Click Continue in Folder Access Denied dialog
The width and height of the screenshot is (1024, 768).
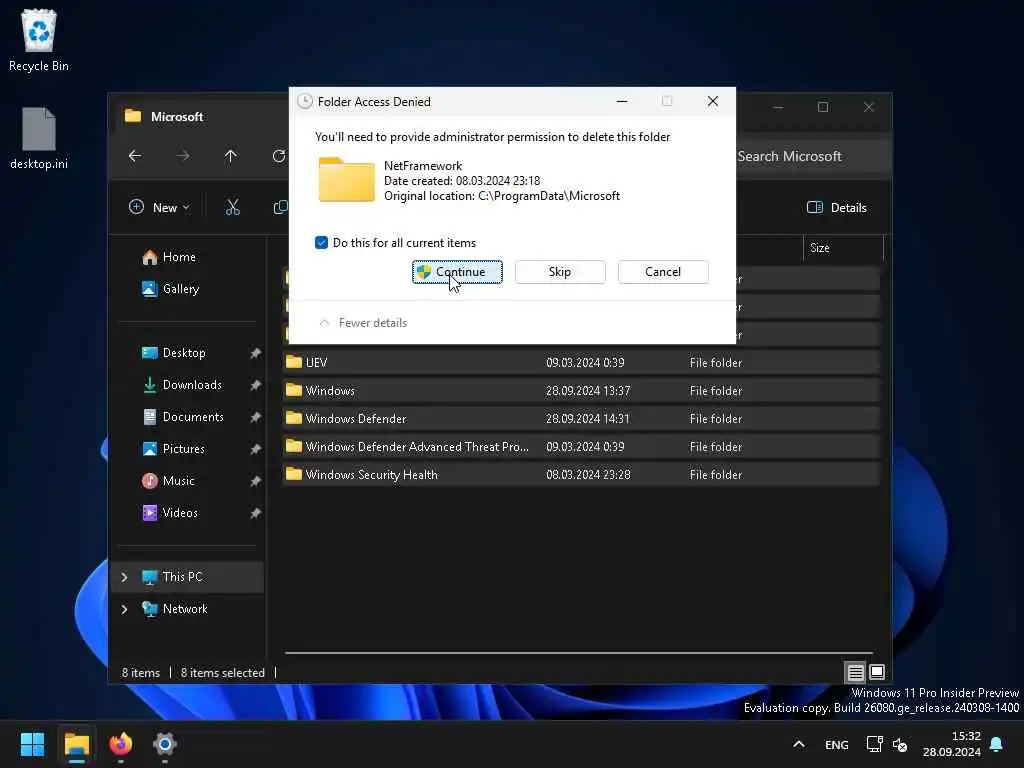(457, 272)
